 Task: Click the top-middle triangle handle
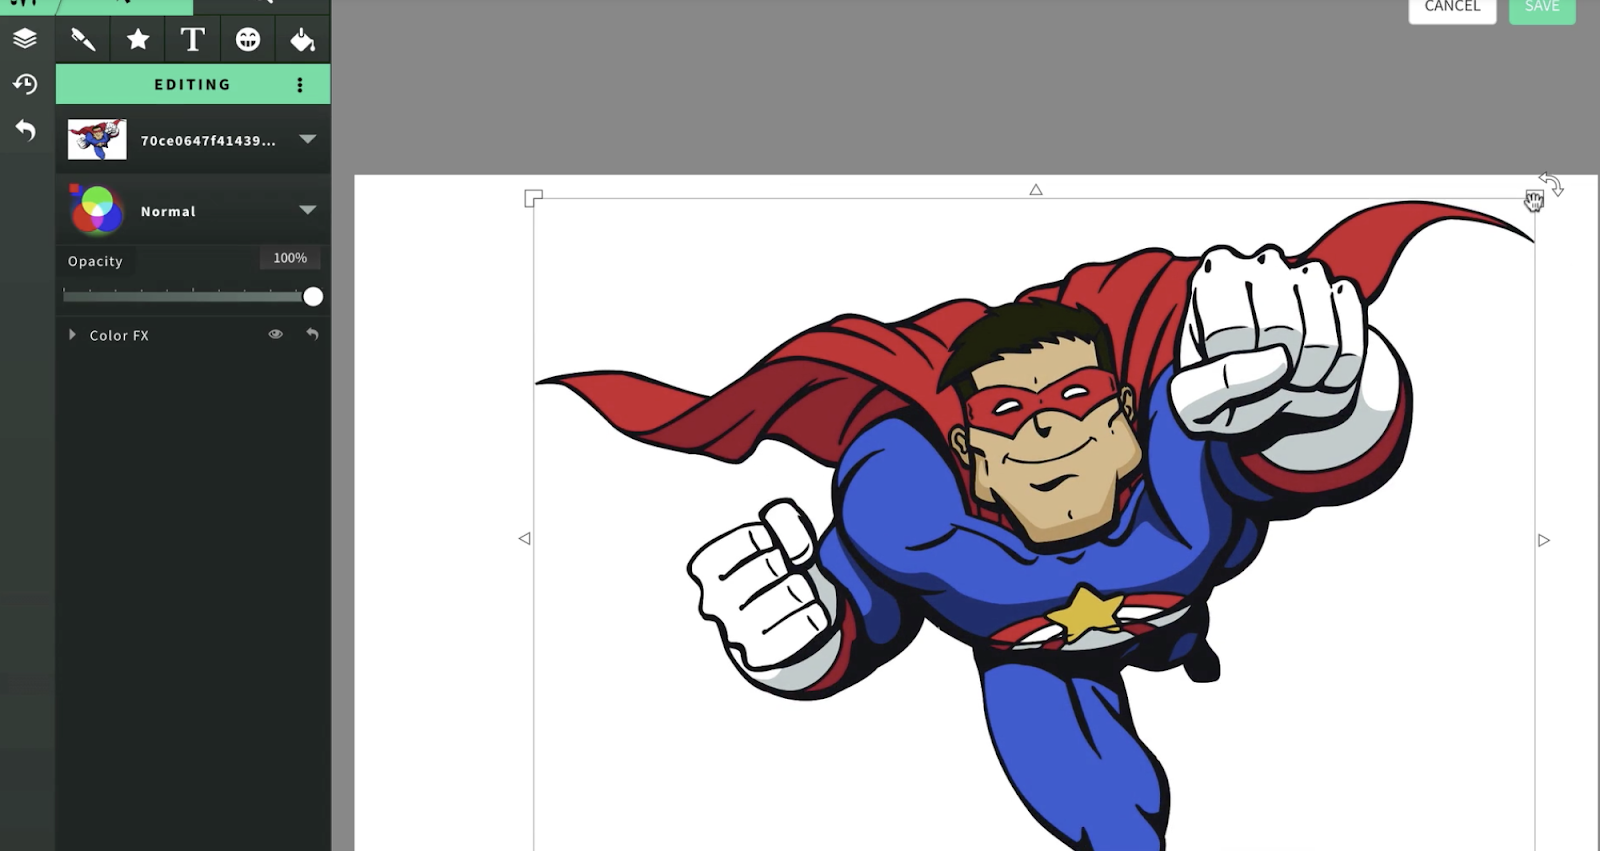1036,189
